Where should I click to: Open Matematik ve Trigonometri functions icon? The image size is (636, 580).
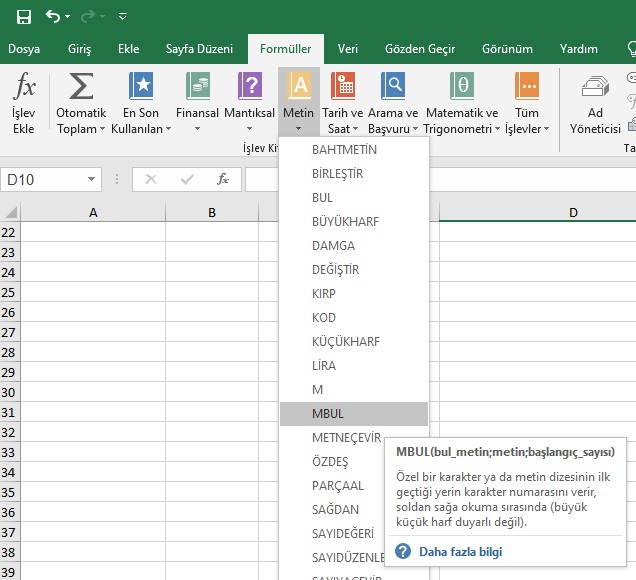point(461,88)
